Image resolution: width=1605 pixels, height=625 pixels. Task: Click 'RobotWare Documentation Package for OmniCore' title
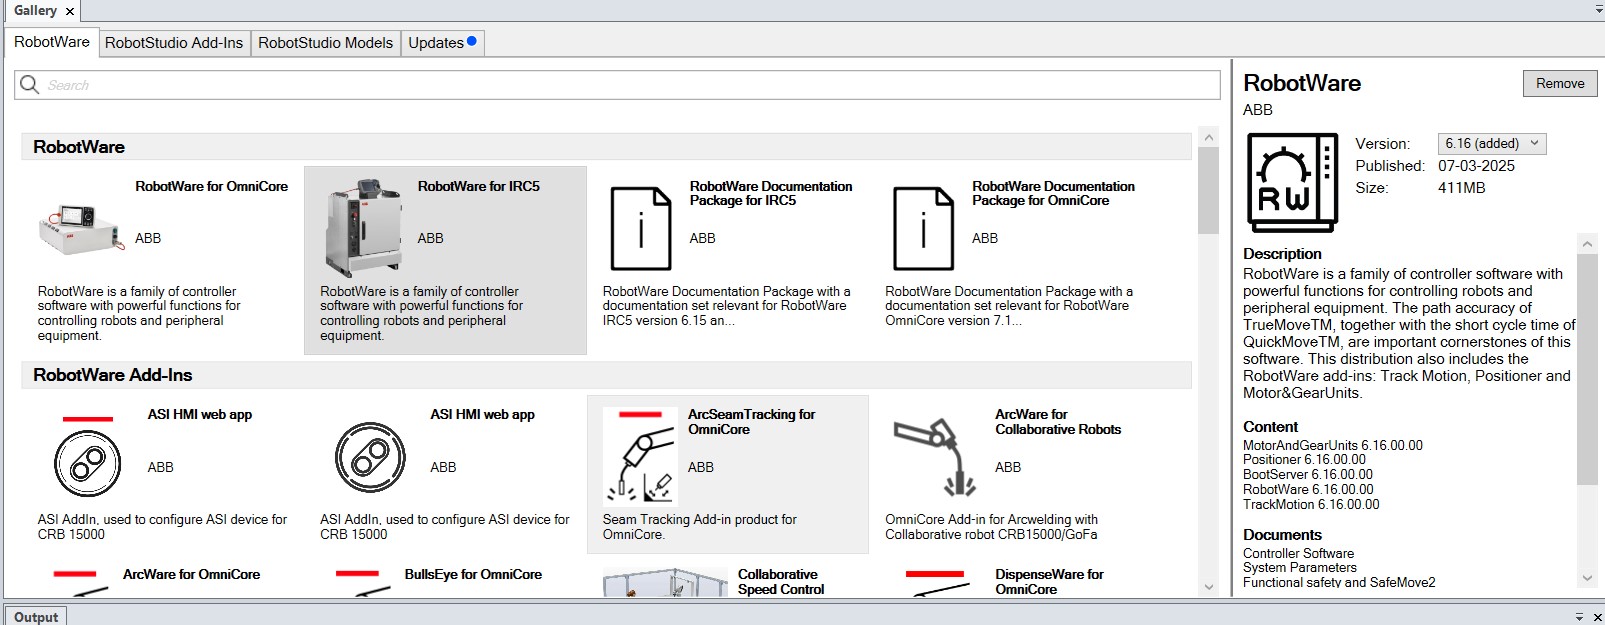pos(1053,193)
